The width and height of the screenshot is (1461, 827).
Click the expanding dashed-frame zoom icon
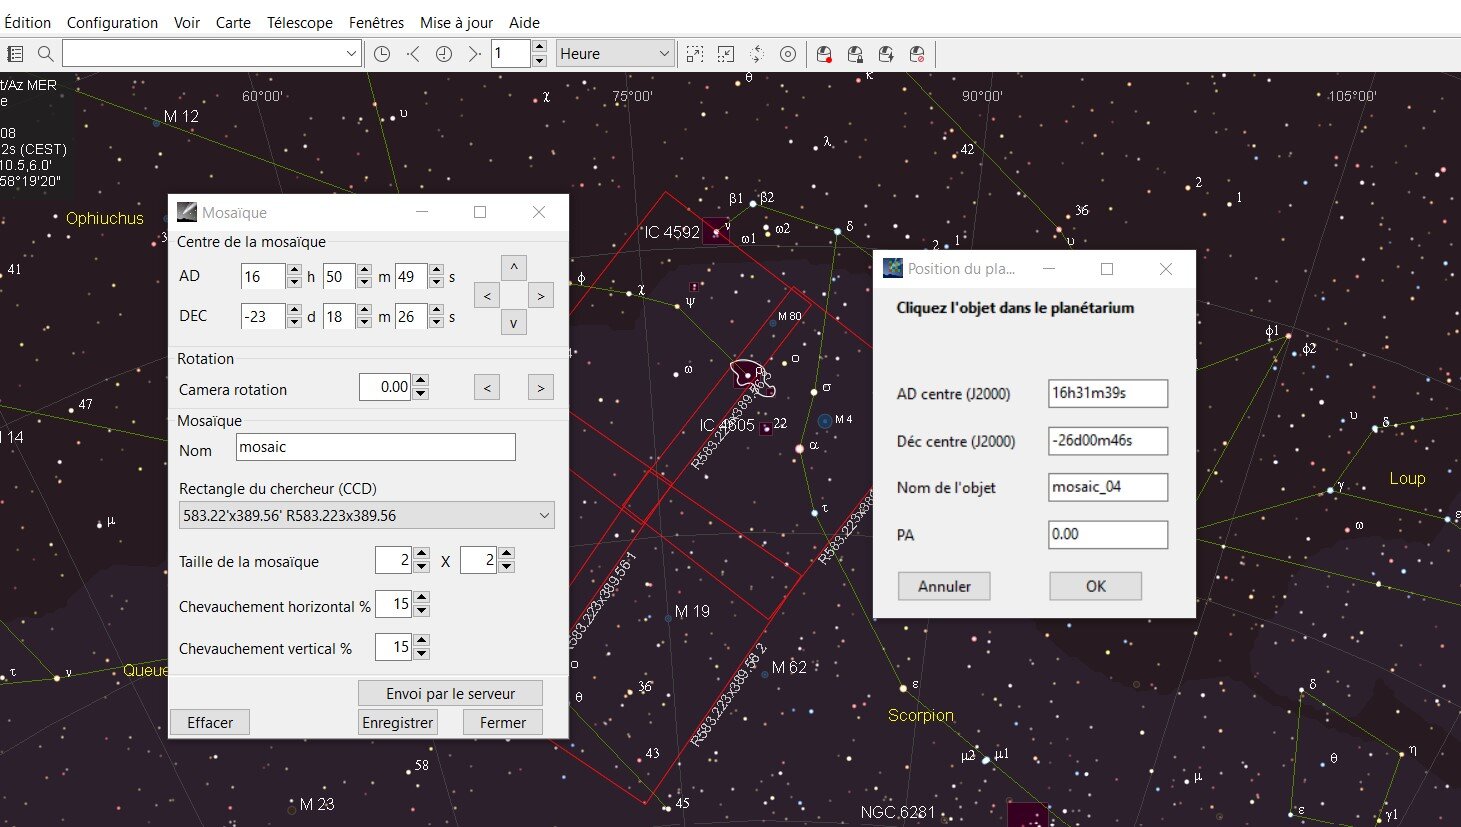pyautogui.click(x=695, y=54)
